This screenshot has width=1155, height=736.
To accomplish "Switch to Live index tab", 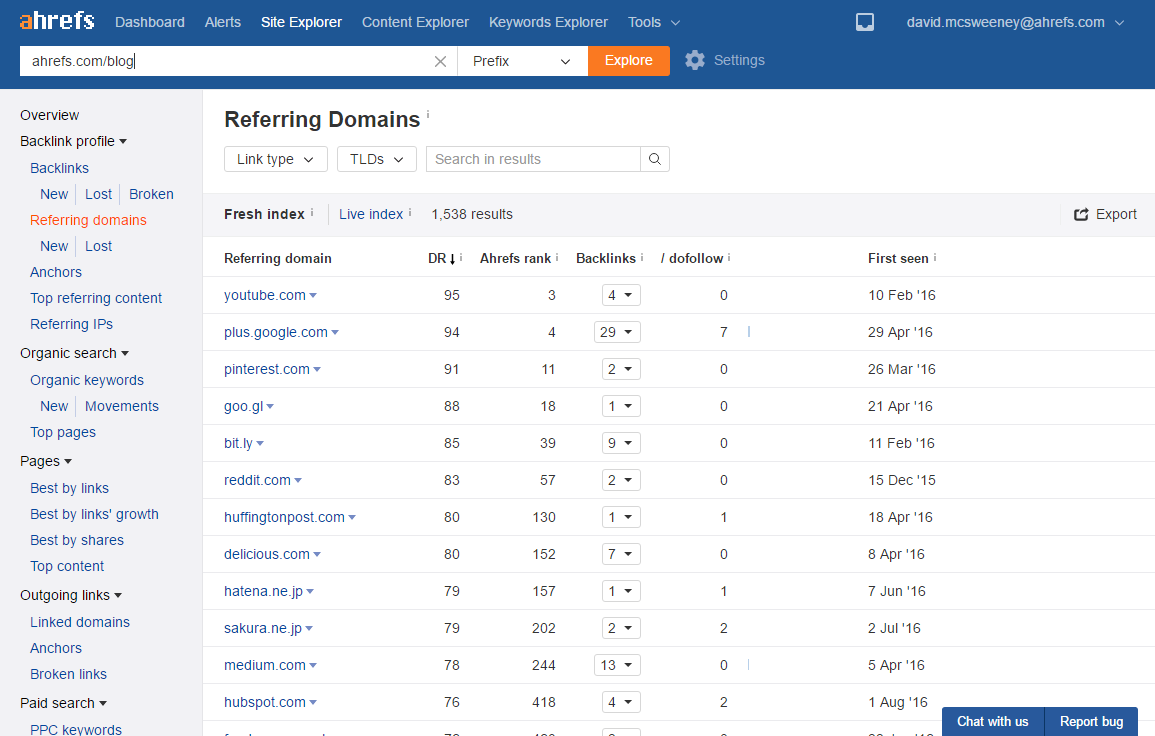I will pos(371,214).
